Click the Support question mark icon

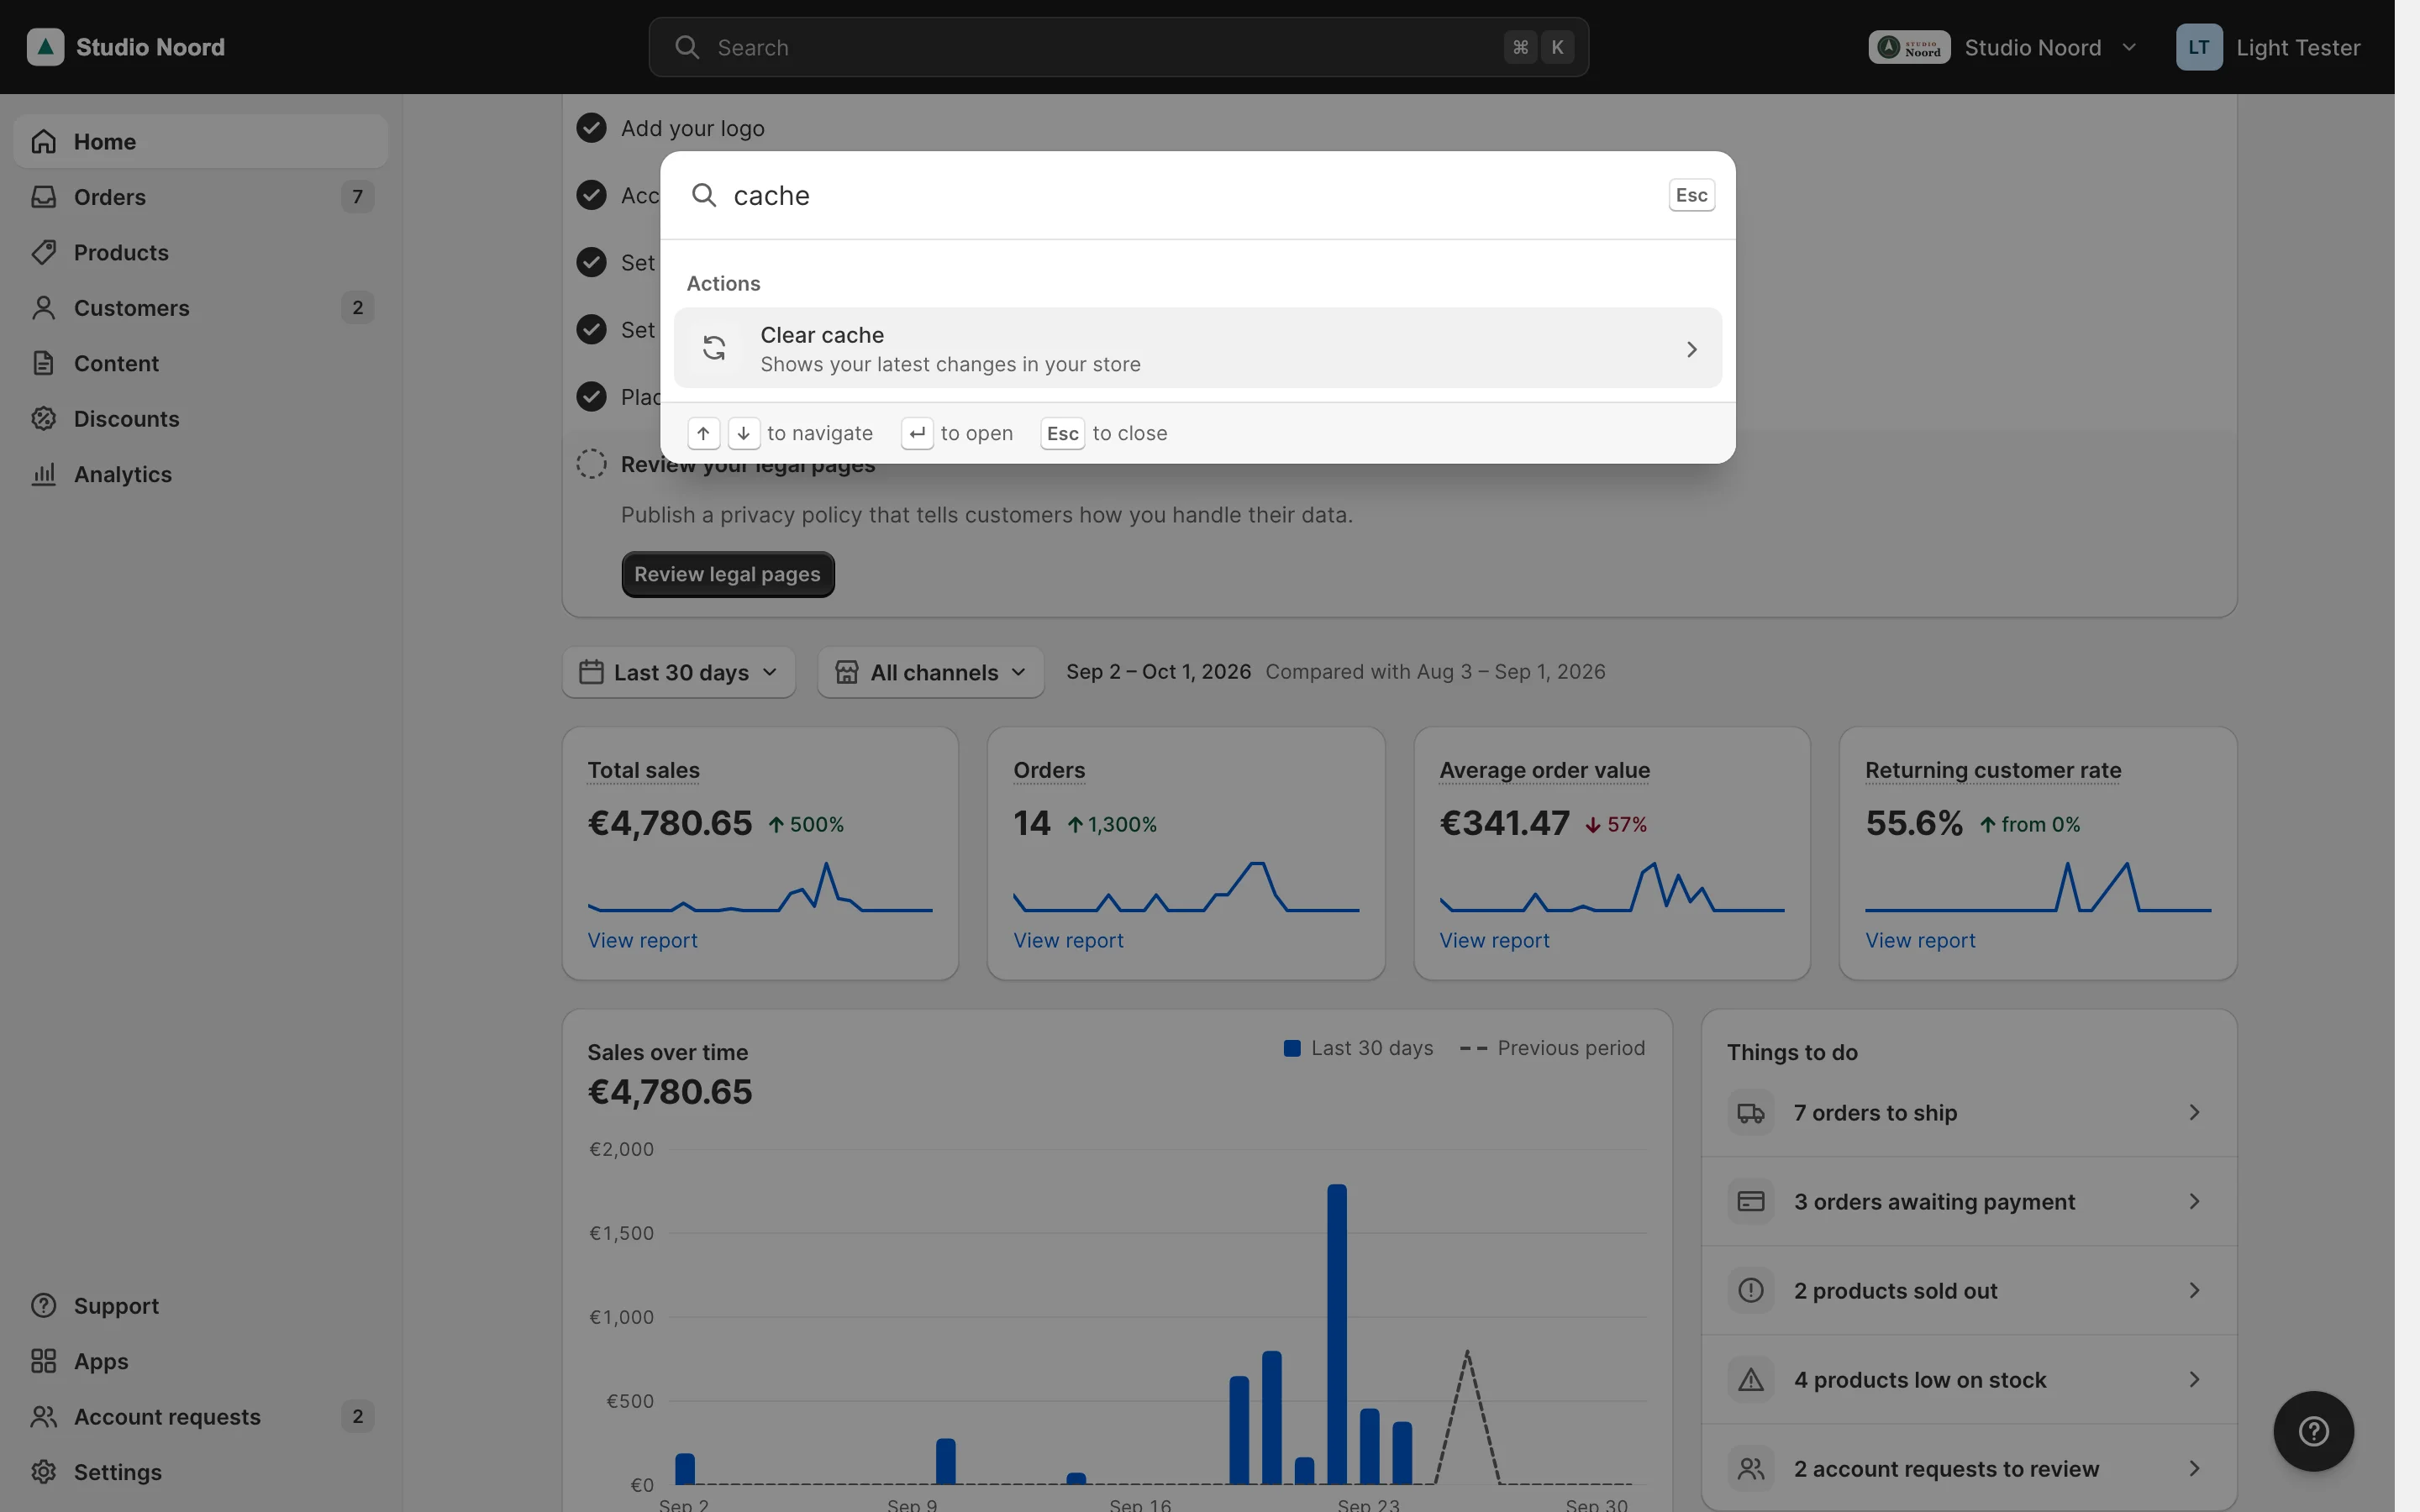point(44,1306)
